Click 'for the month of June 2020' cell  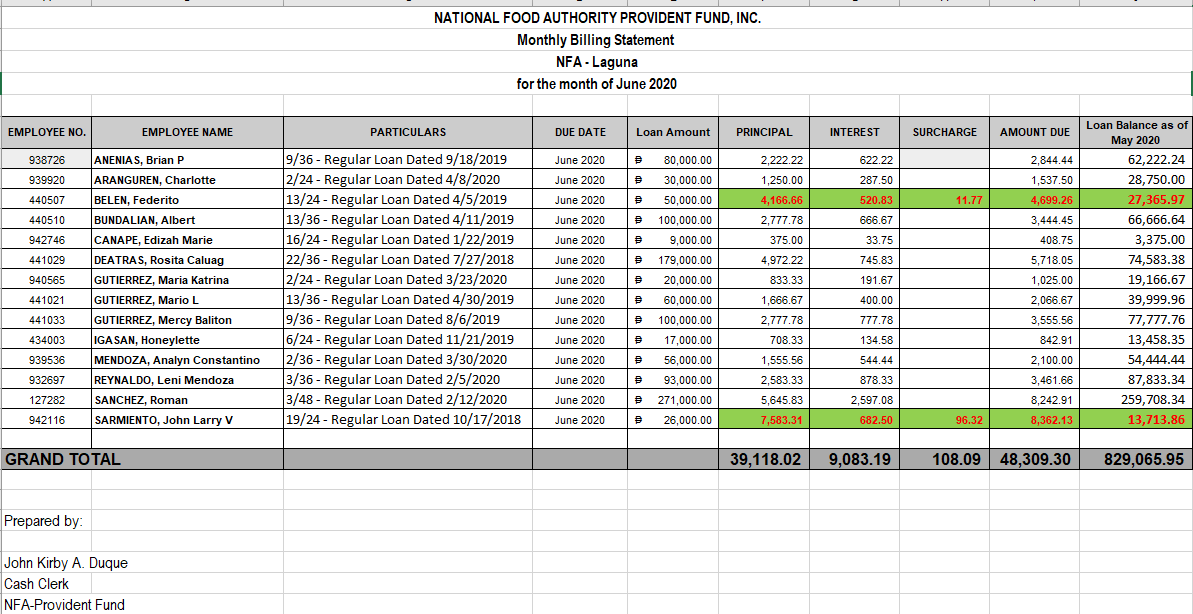596,84
